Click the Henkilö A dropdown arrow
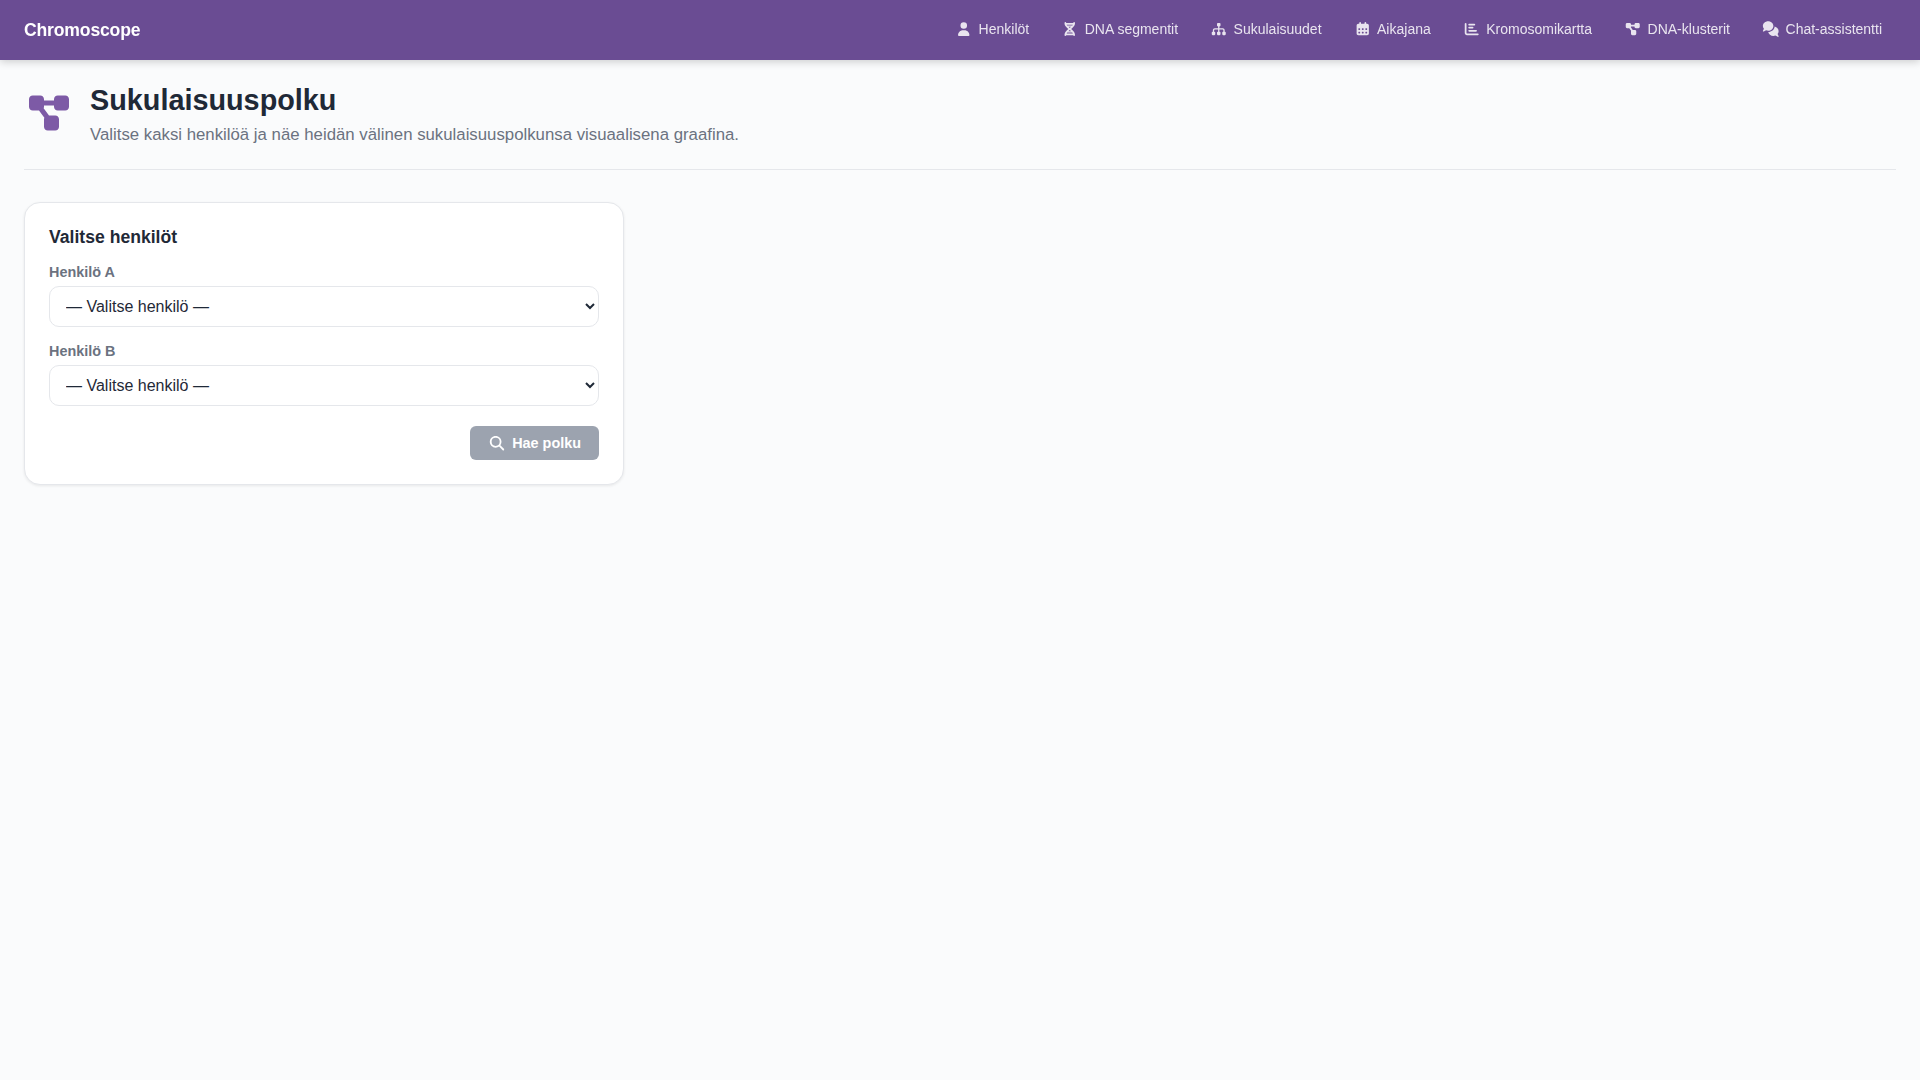This screenshot has height=1080, width=1920. pyautogui.click(x=589, y=307)
